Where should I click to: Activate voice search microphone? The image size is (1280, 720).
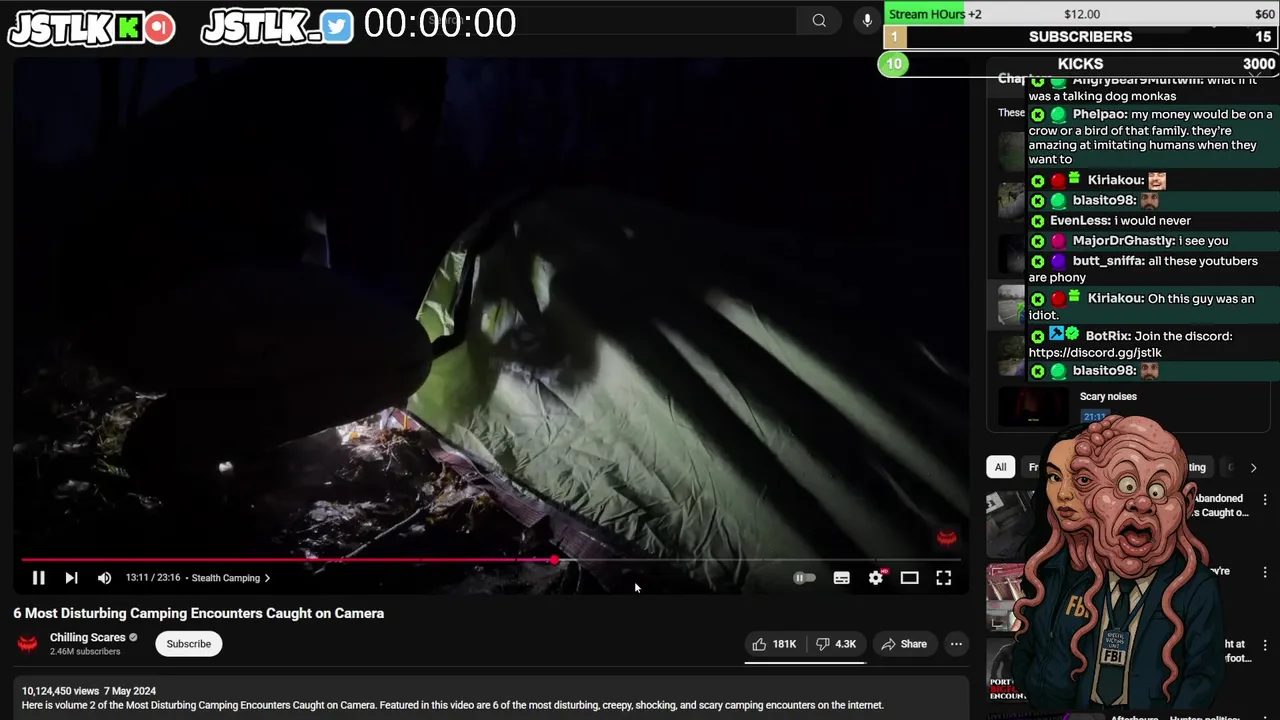coord(867,20)
